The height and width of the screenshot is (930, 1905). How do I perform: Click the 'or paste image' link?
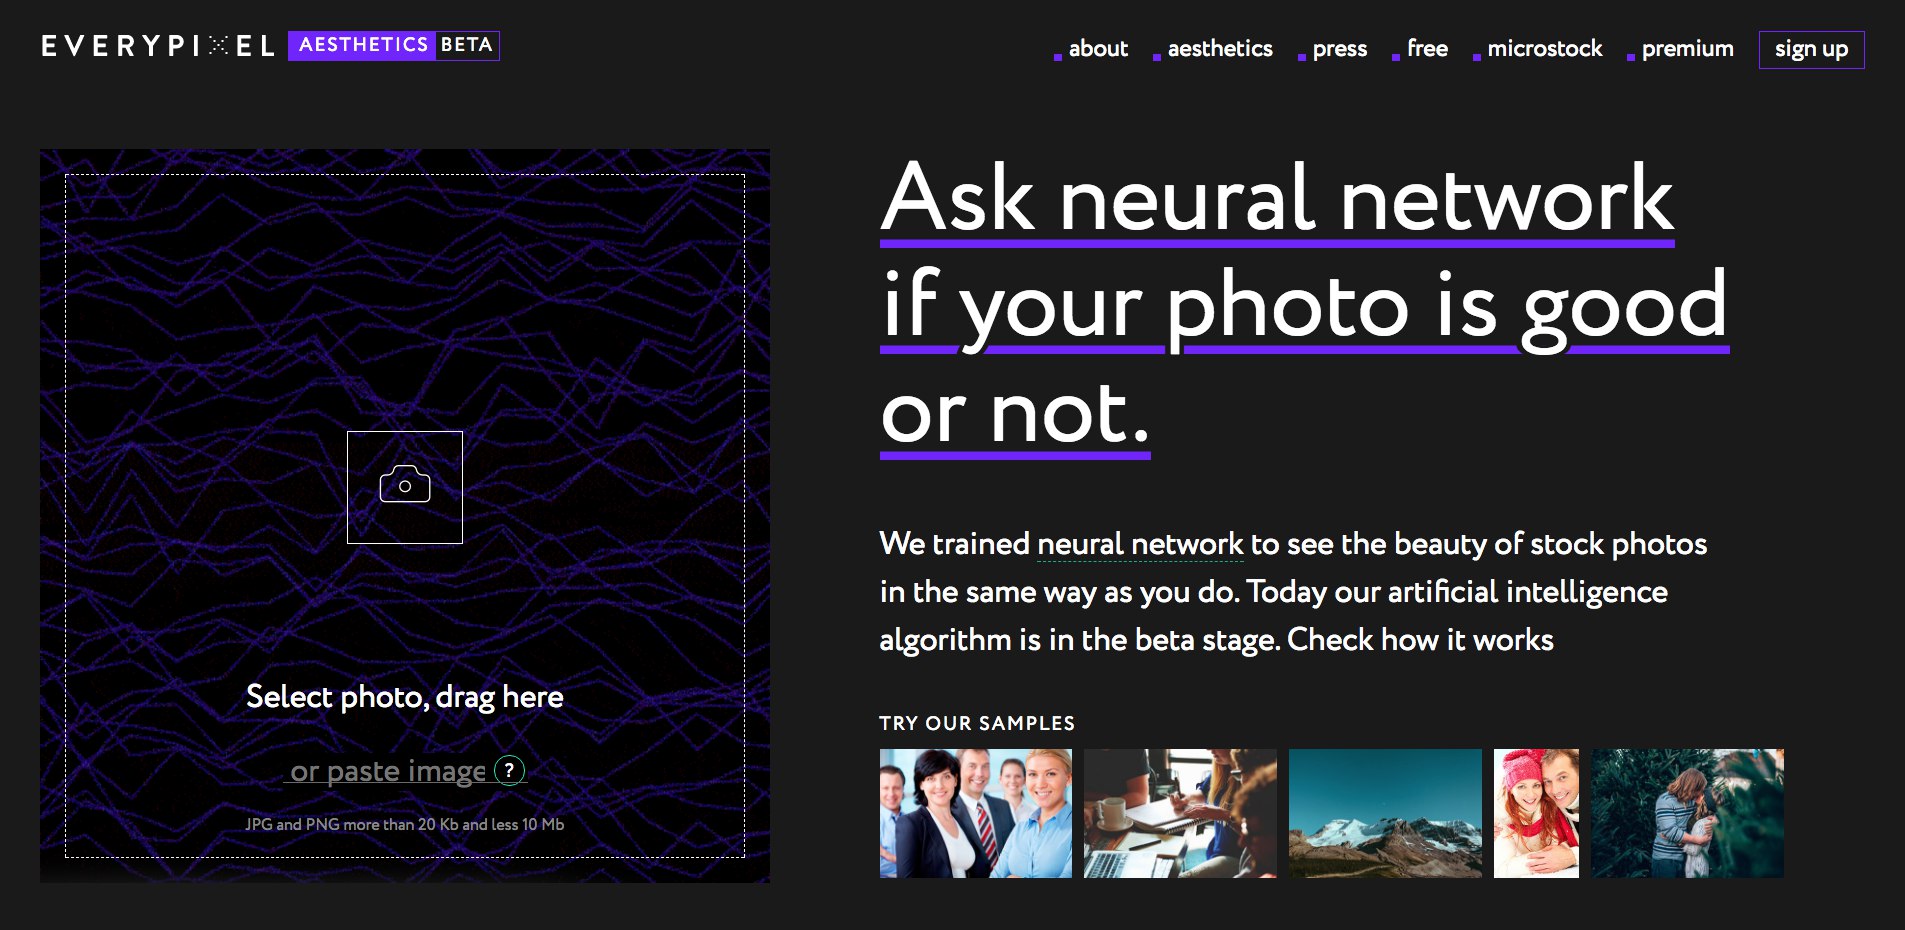(x=388, y=770)
